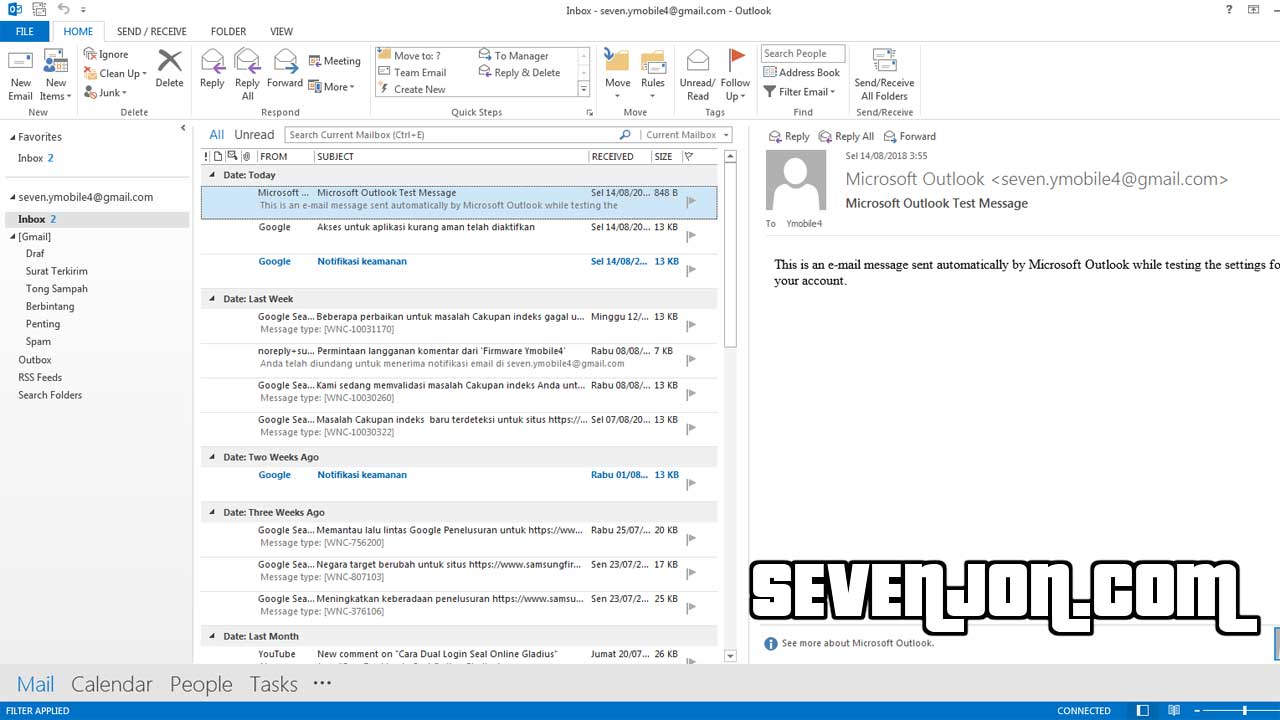Open the Tasks view
This screenshot has width=1280, height=720.
point(273,684)
